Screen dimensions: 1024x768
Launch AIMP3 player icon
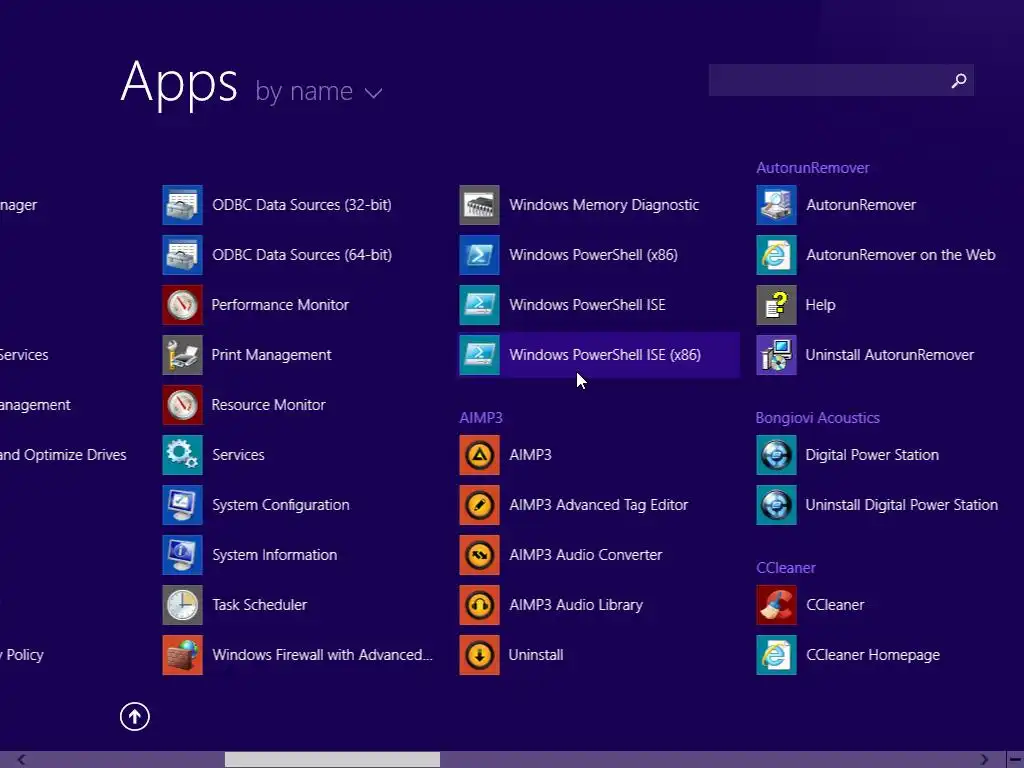point(479,455)
